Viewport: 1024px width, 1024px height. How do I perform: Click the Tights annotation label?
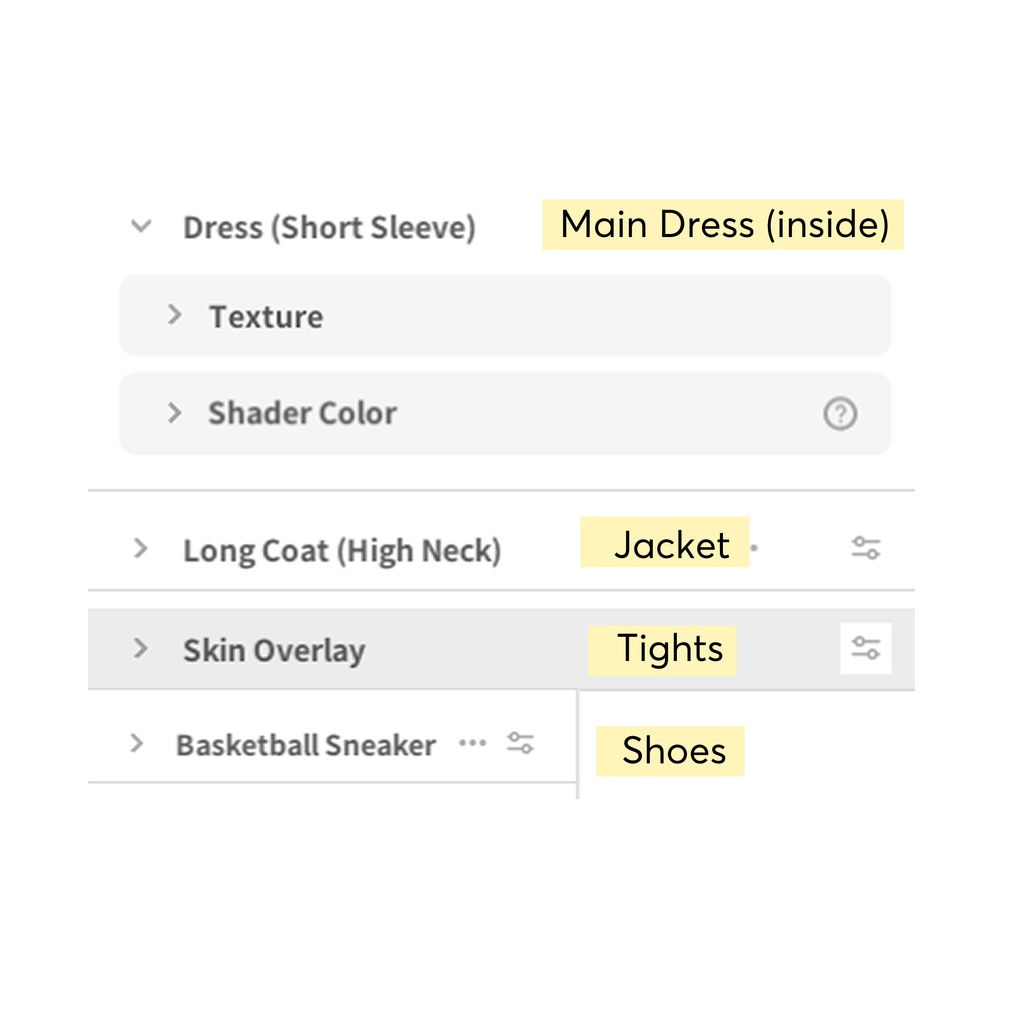coord(669,648)
